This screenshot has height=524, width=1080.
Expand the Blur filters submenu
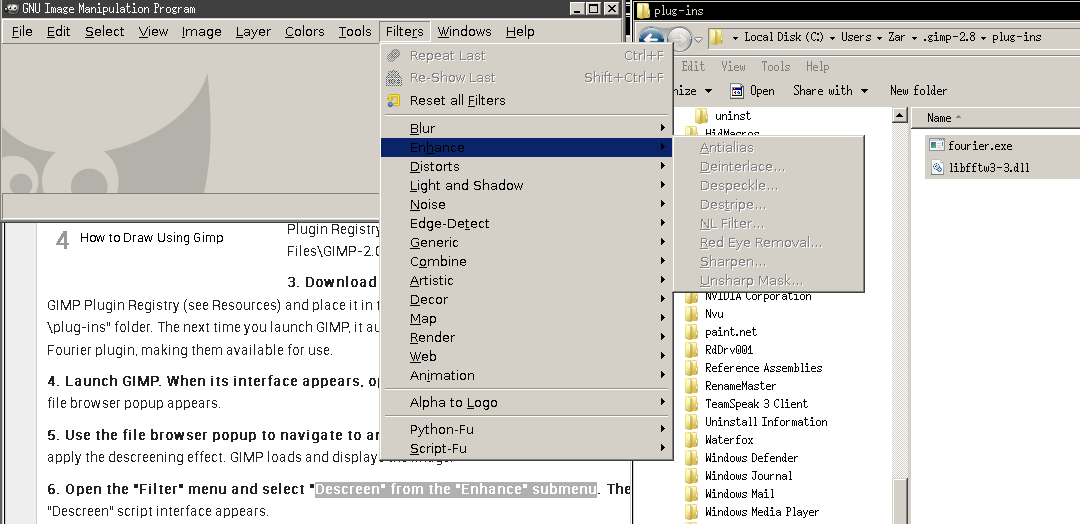526,129
